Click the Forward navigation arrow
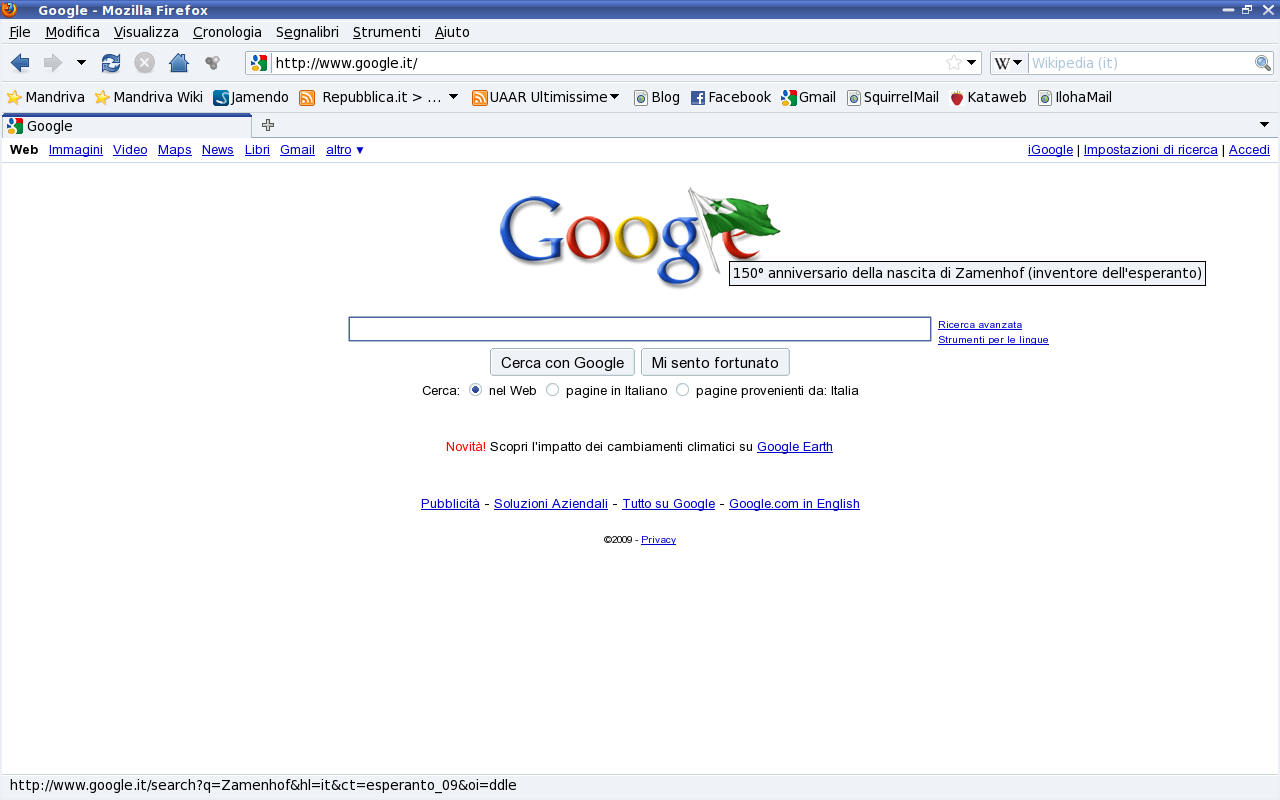 53,63
